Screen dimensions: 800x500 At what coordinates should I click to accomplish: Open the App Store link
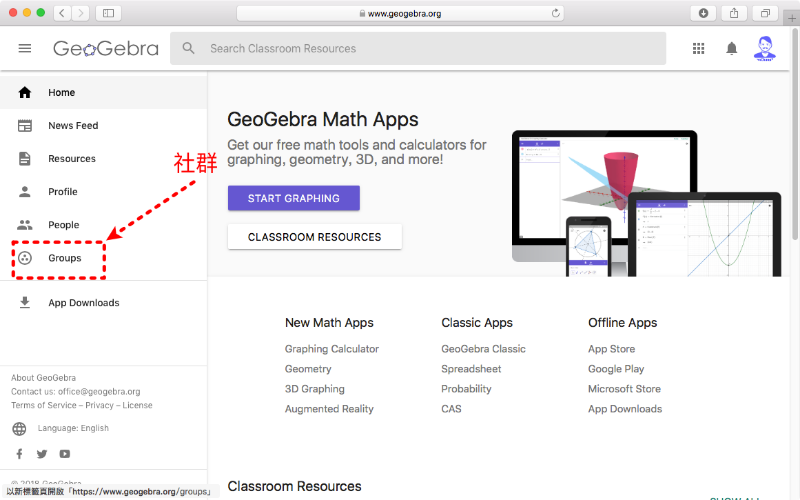pos(612,349)
